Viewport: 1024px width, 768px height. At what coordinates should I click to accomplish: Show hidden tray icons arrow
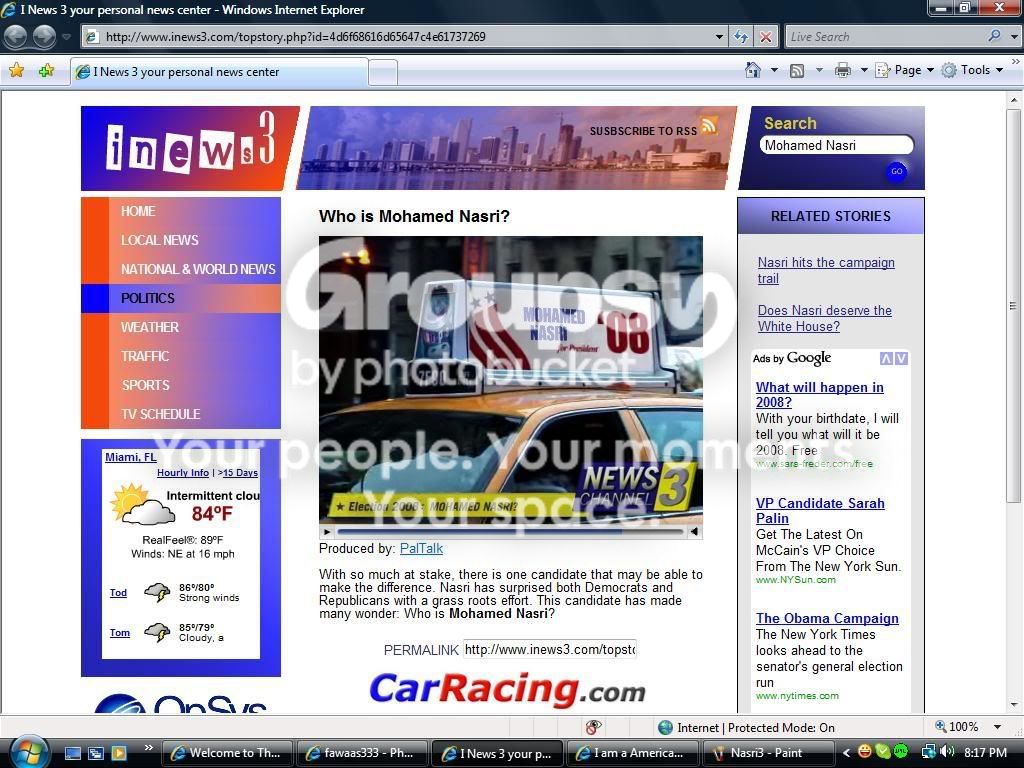(x=846, y=752)
